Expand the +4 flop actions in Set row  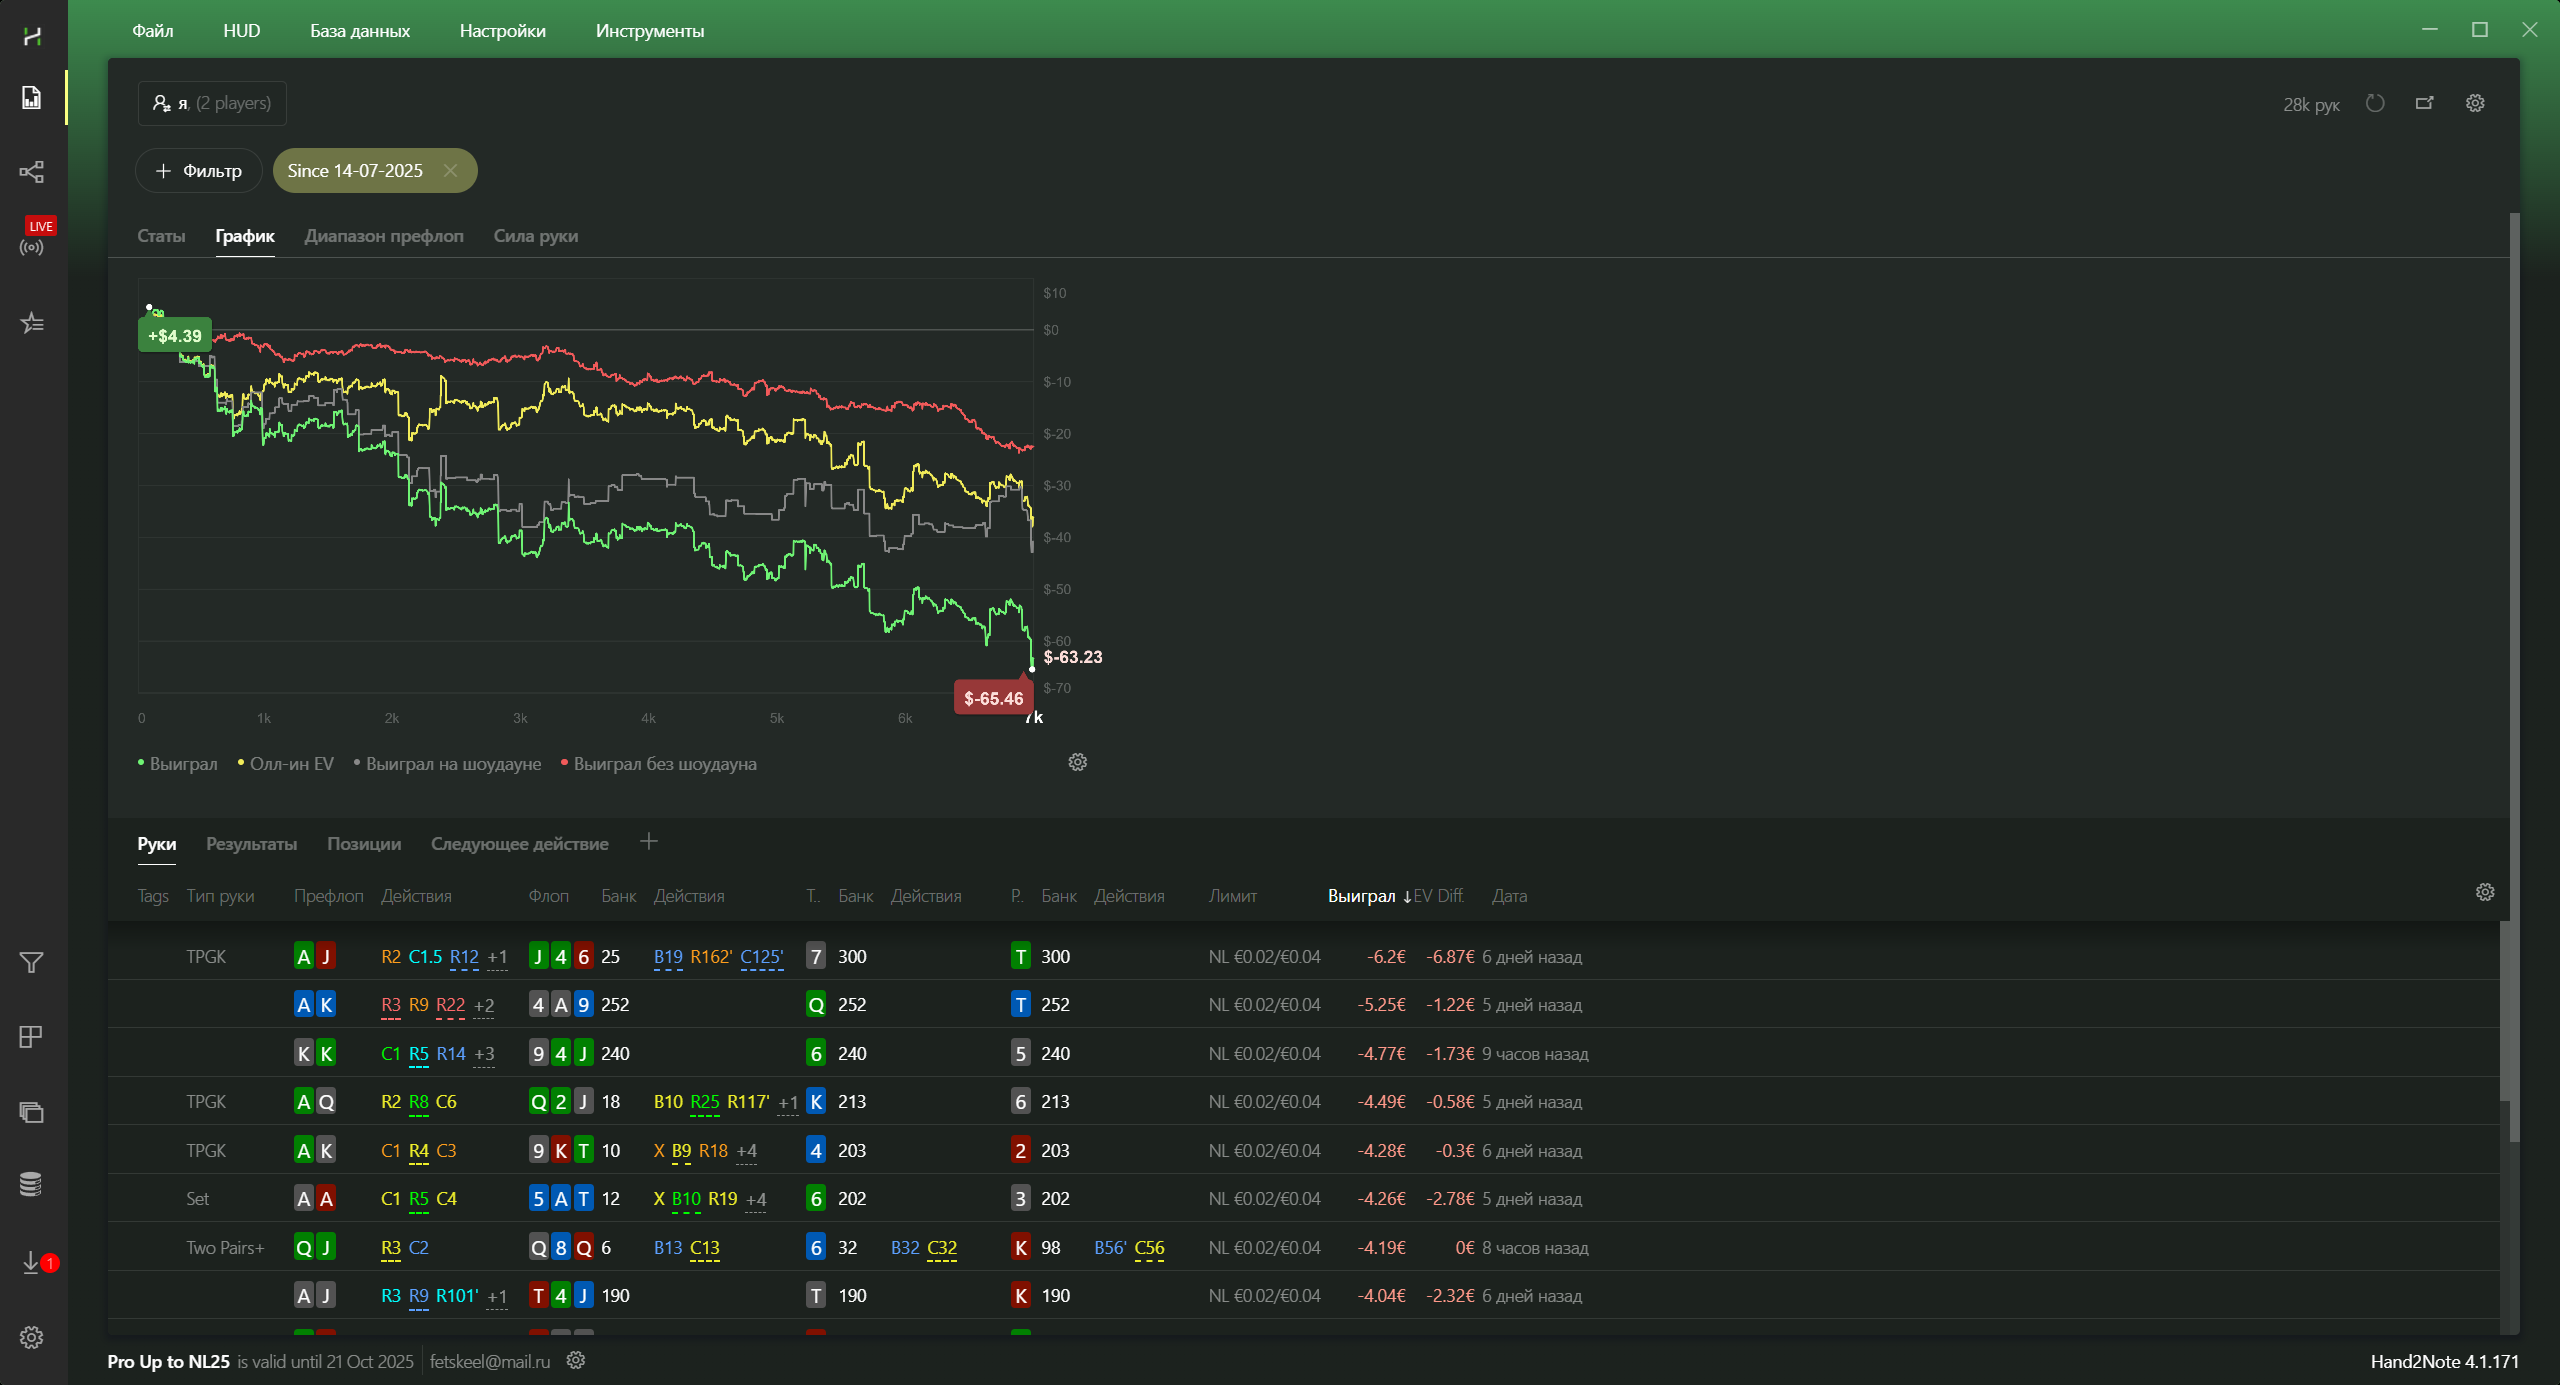point(756,1199)
